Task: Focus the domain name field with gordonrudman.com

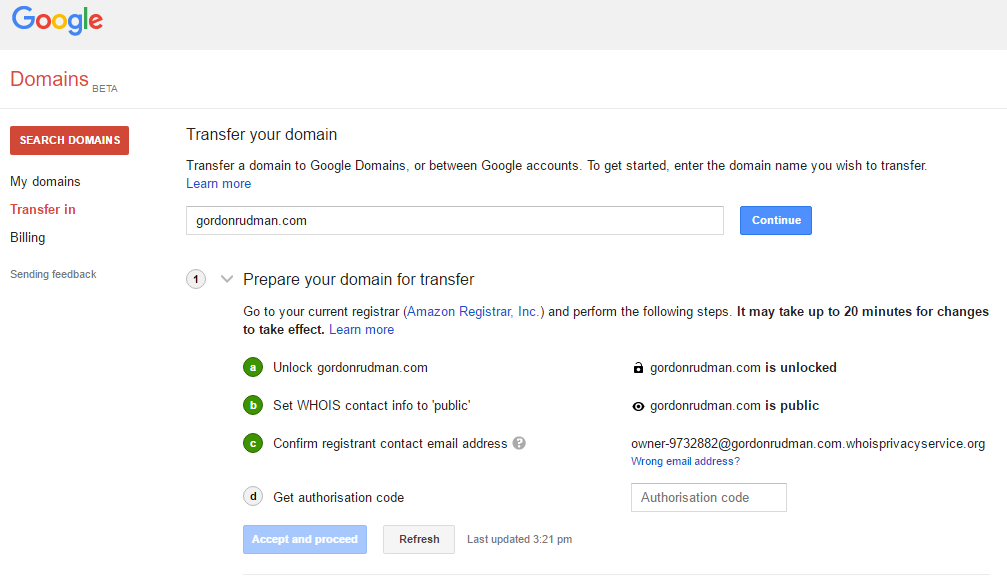Action: tap(455, 220)
